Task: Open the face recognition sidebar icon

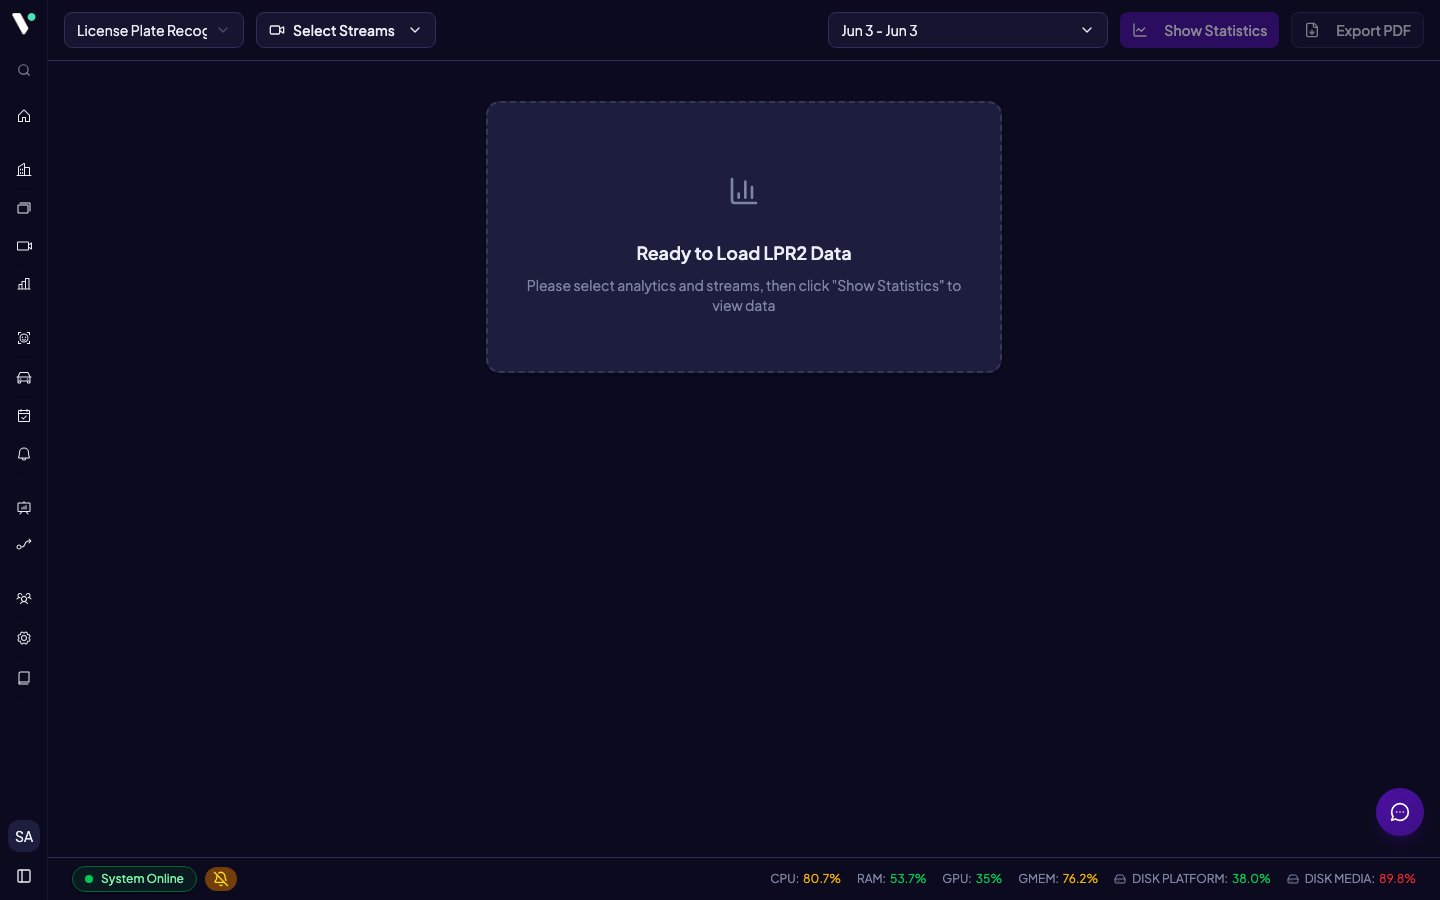Action: click(24, 338)
